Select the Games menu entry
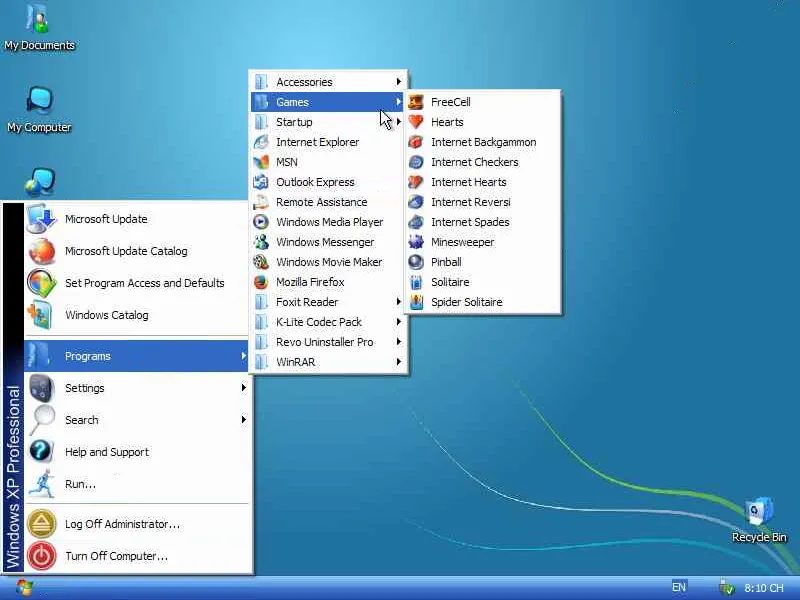The height and width of the screenshot is (600, 800). [328, 102]
